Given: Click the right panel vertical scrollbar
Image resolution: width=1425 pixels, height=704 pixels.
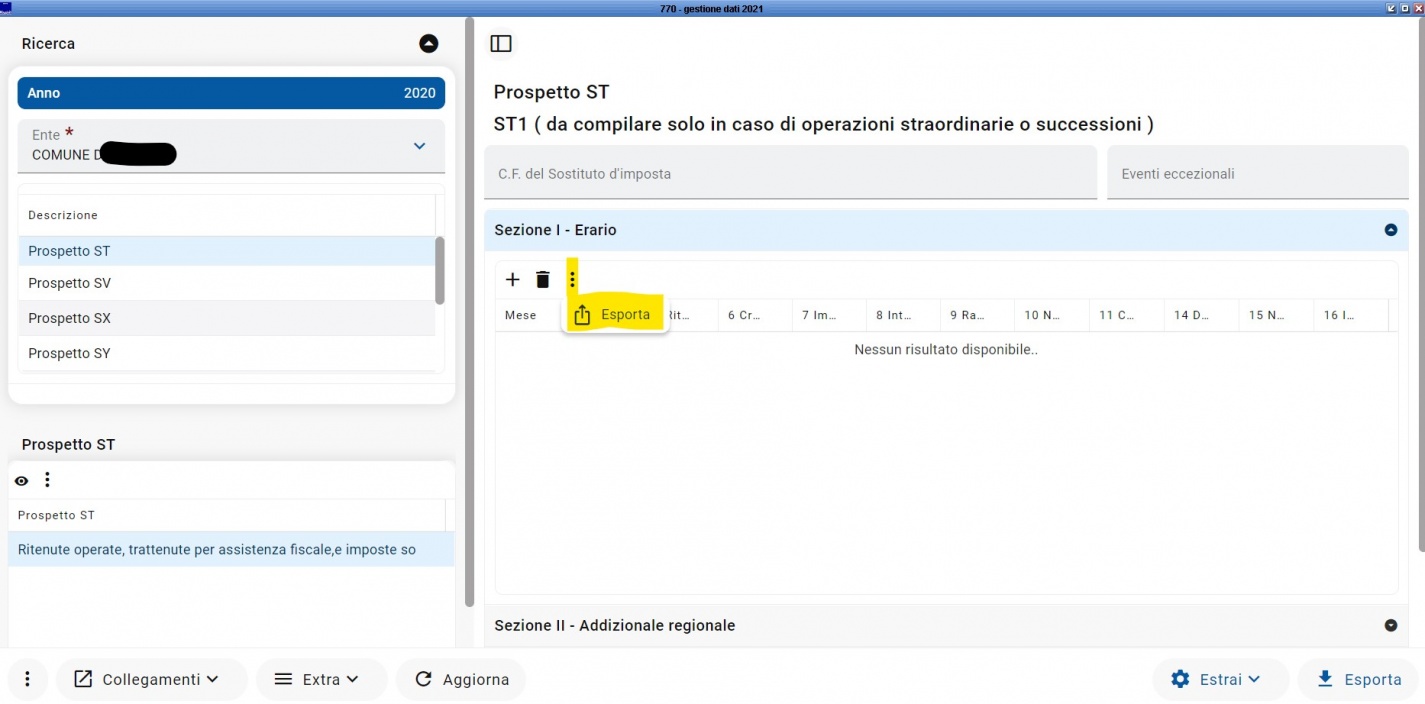Looking at the screenshot, I should [x=1420, y=284].
